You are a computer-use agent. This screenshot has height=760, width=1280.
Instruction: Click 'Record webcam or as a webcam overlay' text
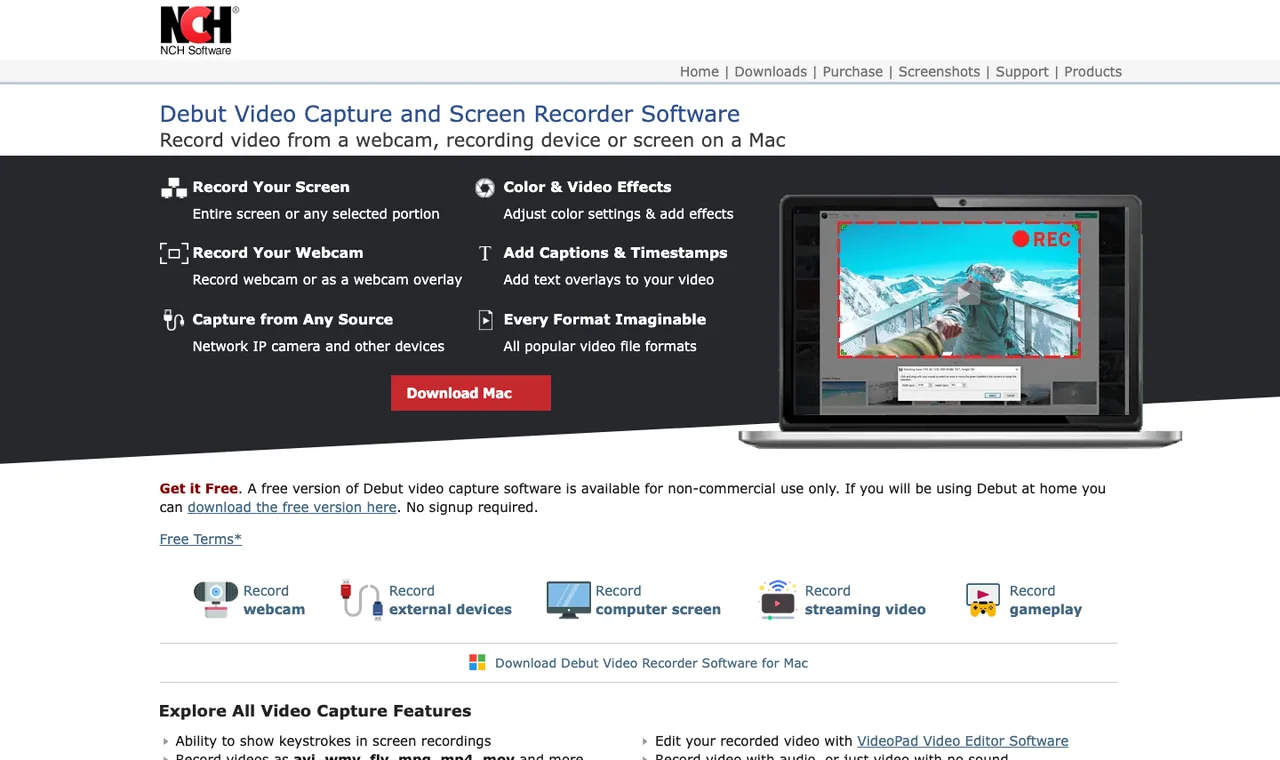coord(327,280)
